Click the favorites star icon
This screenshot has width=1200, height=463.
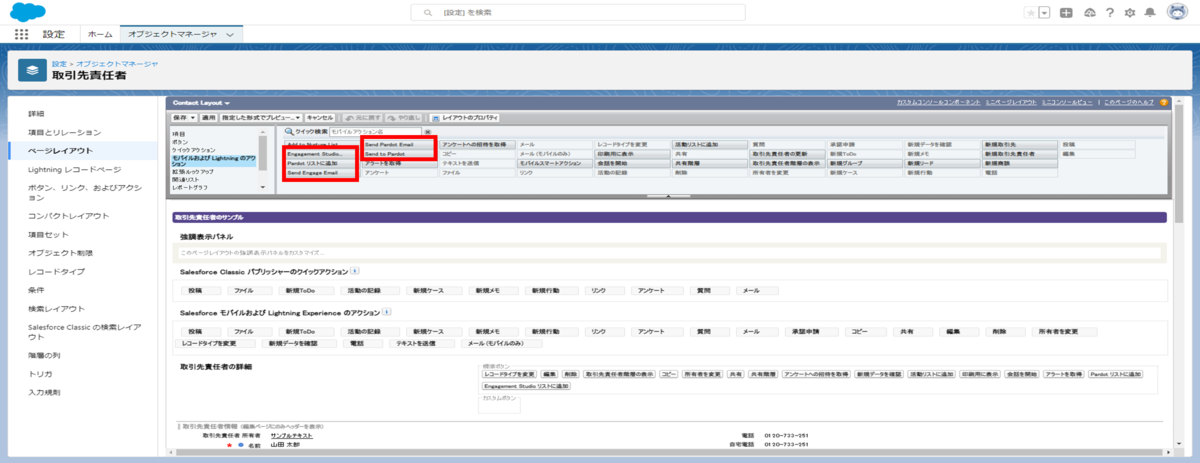pos(1030,12)
